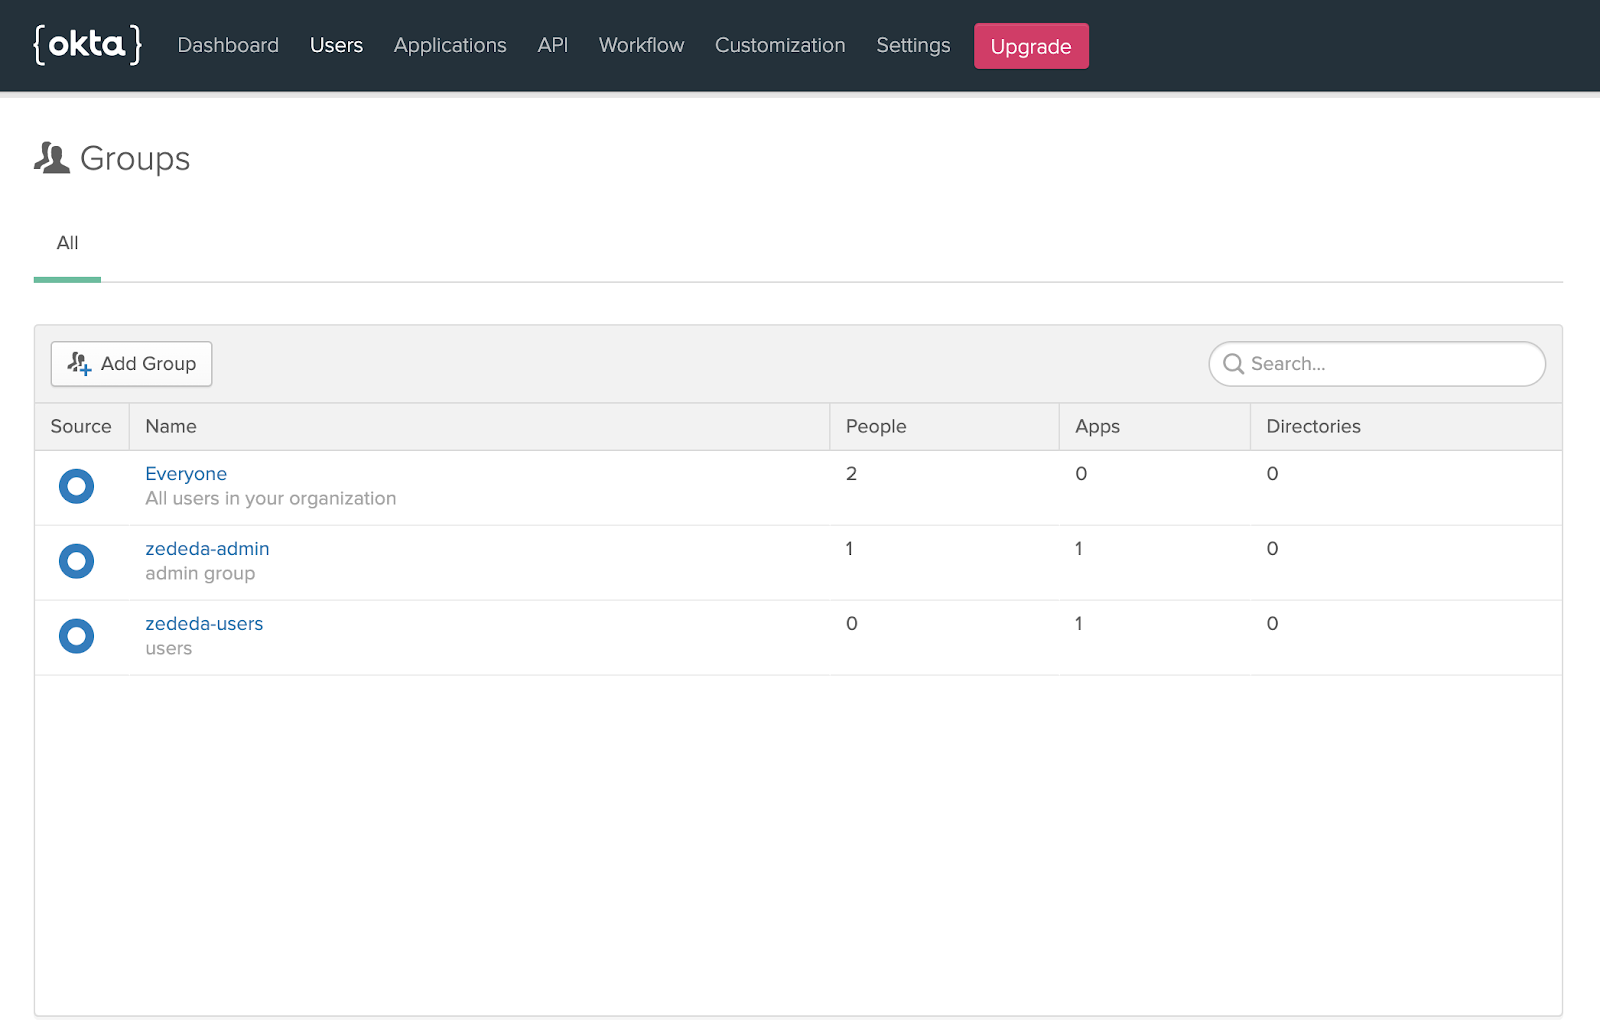Click the 'admin group' description text
This screenshot has width=1600, height=1026.
[200, 574]
